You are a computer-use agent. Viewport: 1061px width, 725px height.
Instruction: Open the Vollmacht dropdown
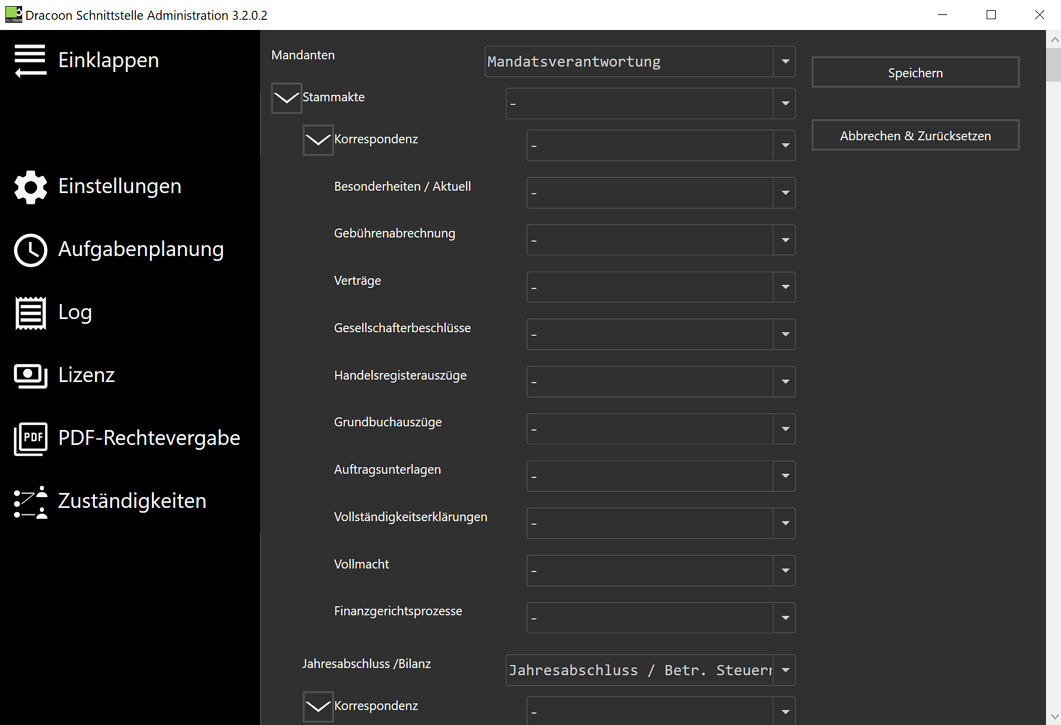point(660,571)
